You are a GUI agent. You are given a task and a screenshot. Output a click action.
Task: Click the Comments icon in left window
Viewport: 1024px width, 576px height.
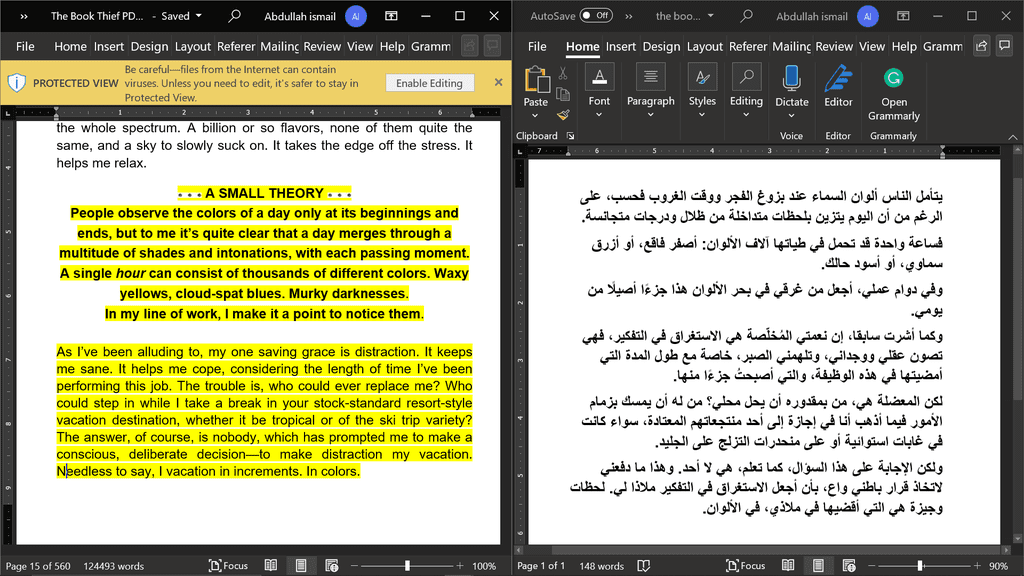pyautogui.click(x=492, y=46)
